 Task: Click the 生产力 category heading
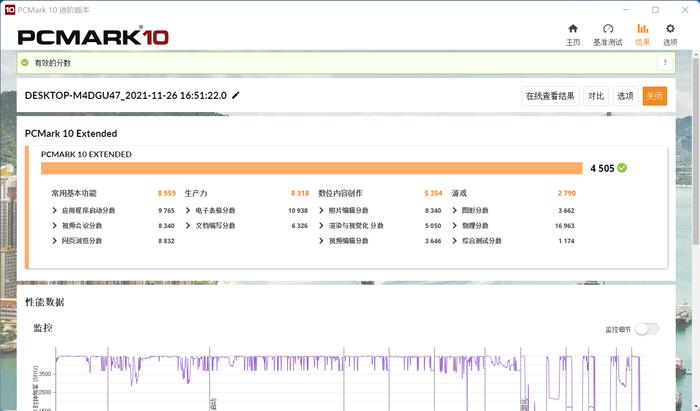pos(196,193)
